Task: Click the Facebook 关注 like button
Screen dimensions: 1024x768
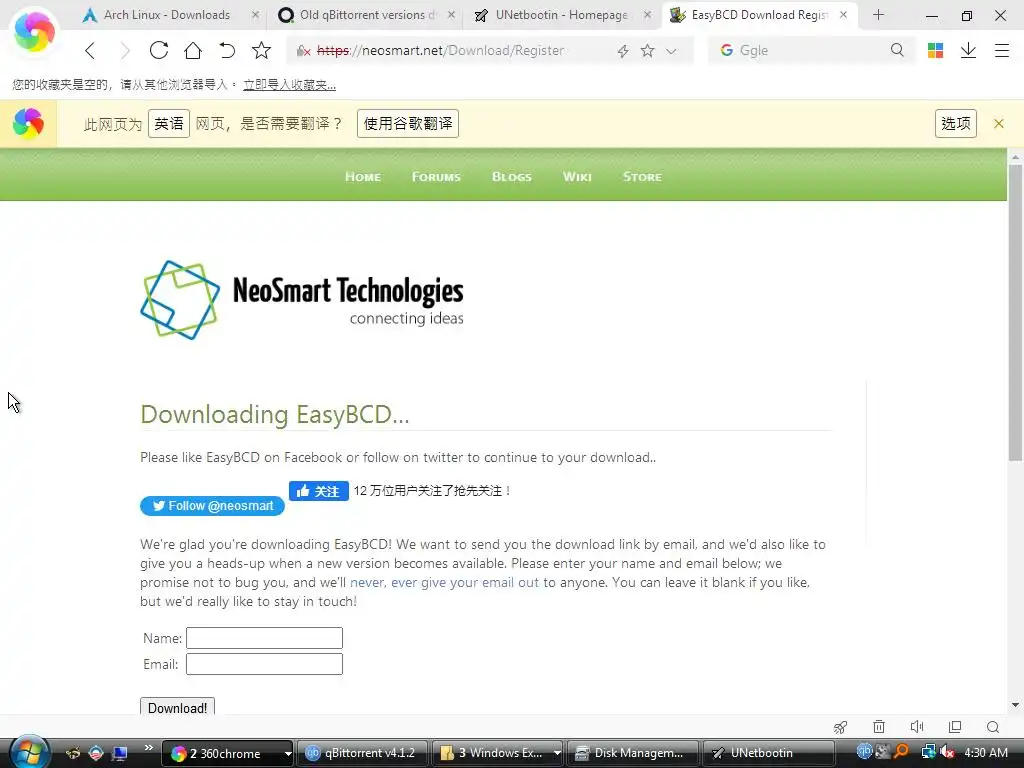Action: [x=319, y=491]
